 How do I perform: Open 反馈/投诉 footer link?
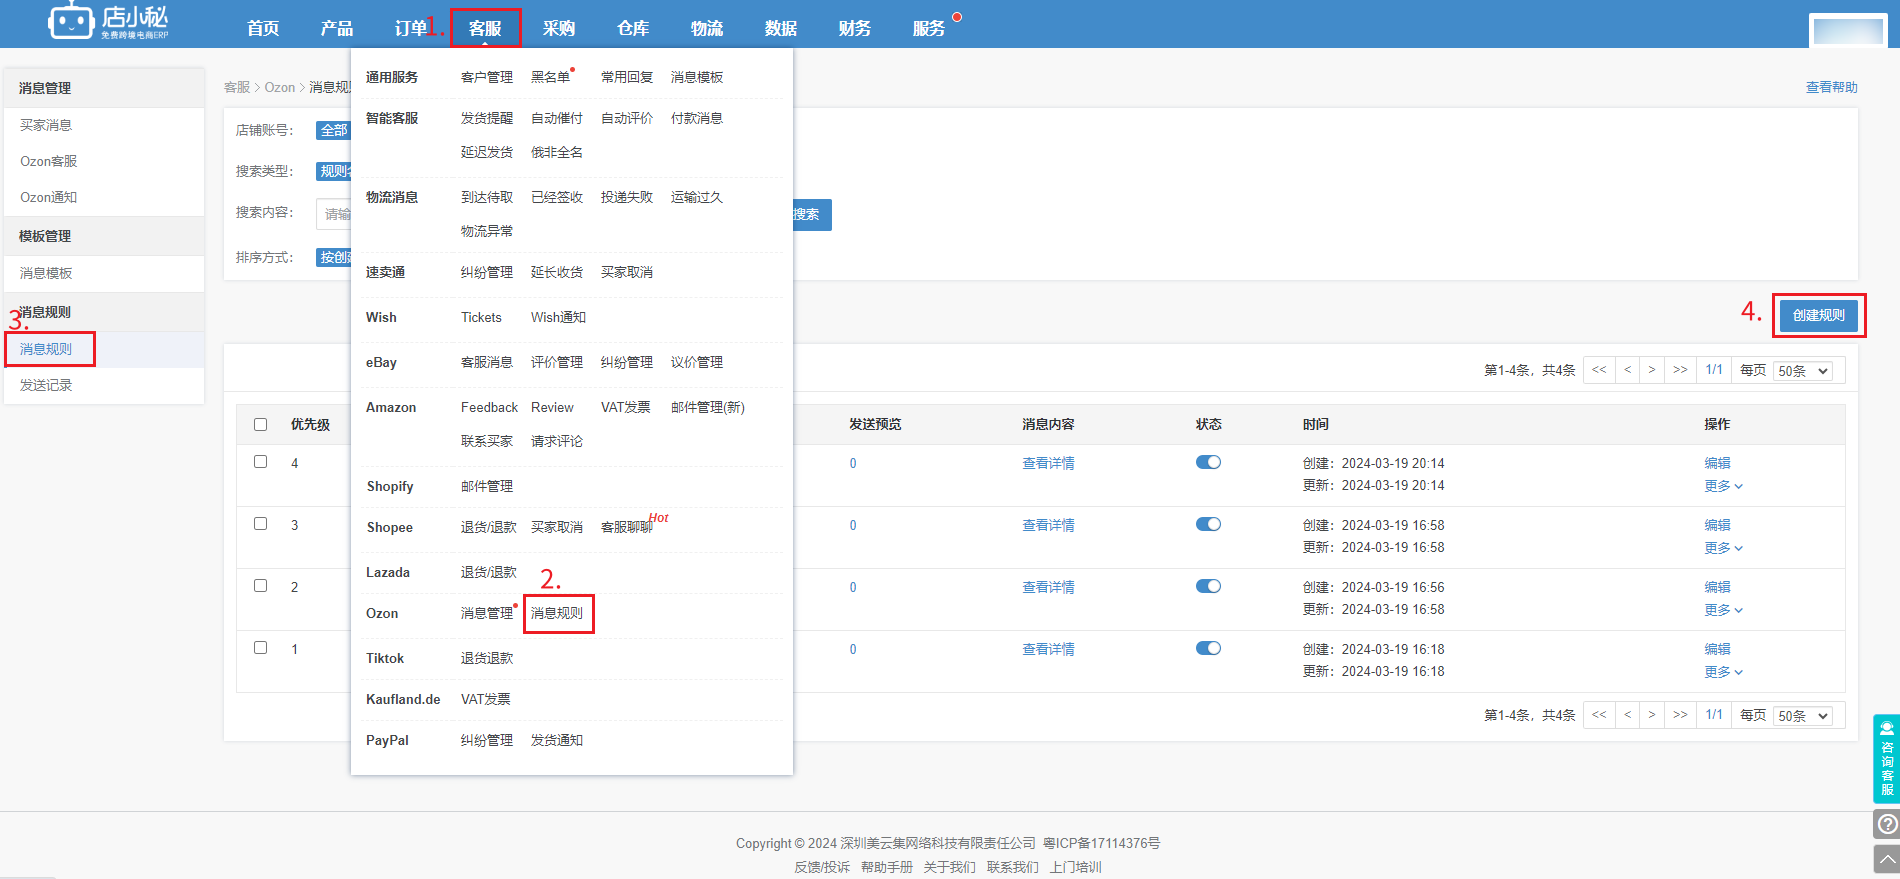click(x=822, y=867)
